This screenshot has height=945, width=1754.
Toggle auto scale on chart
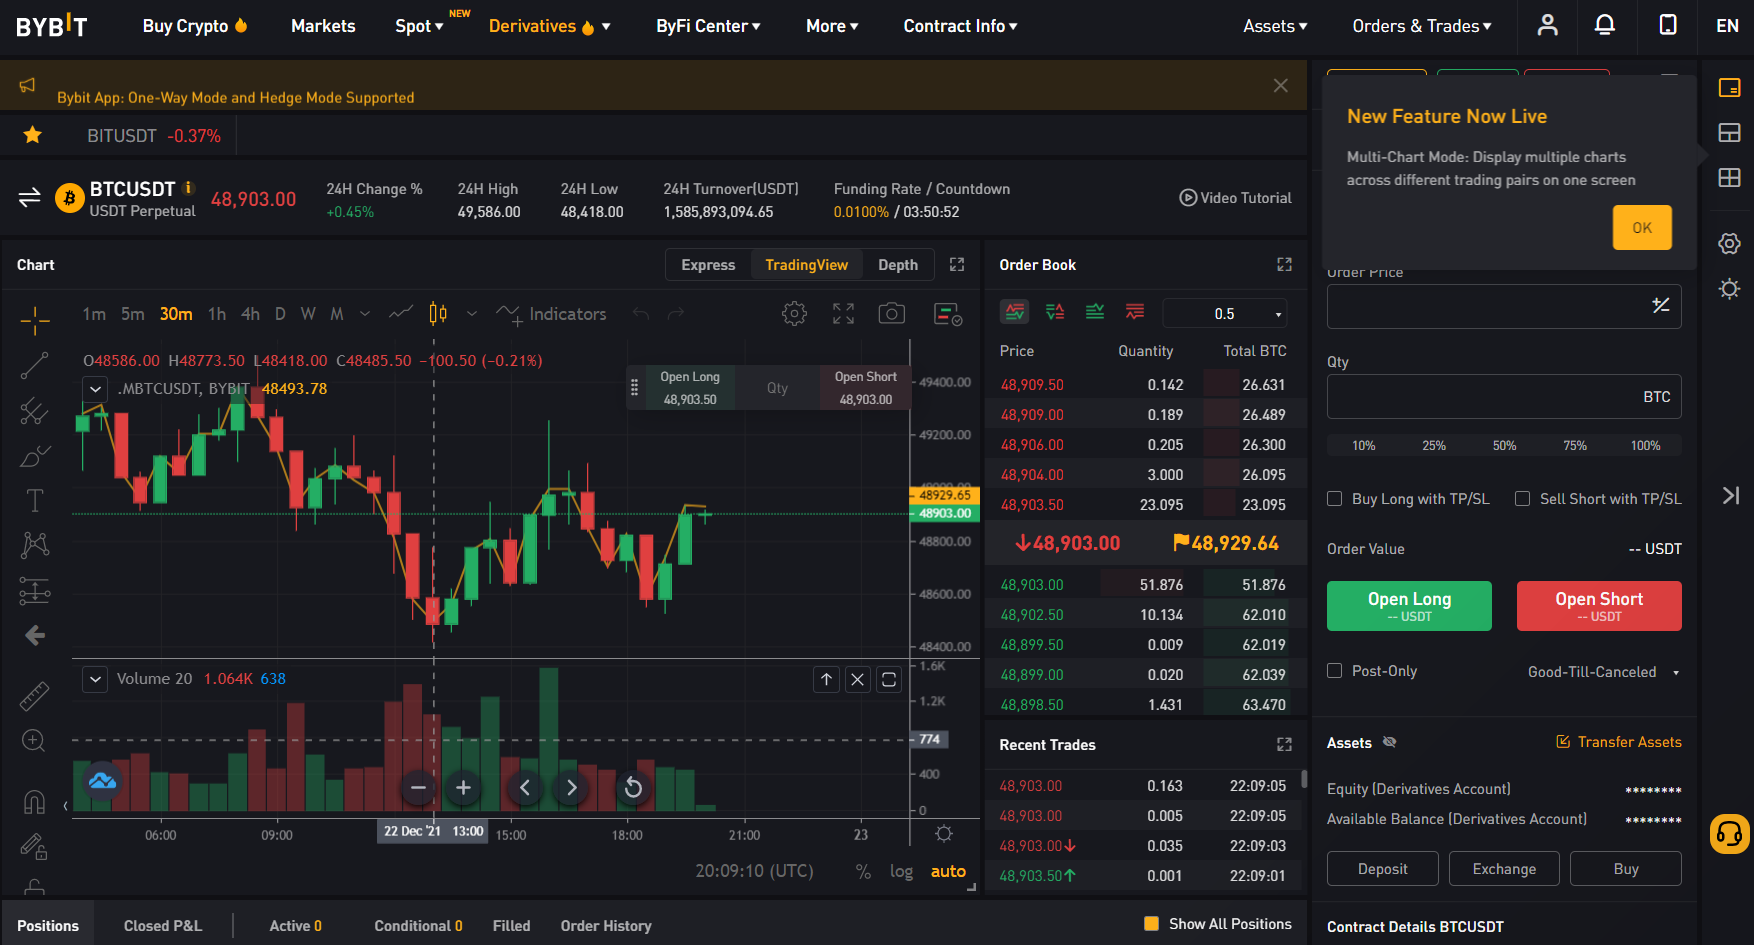pos(948,871)
